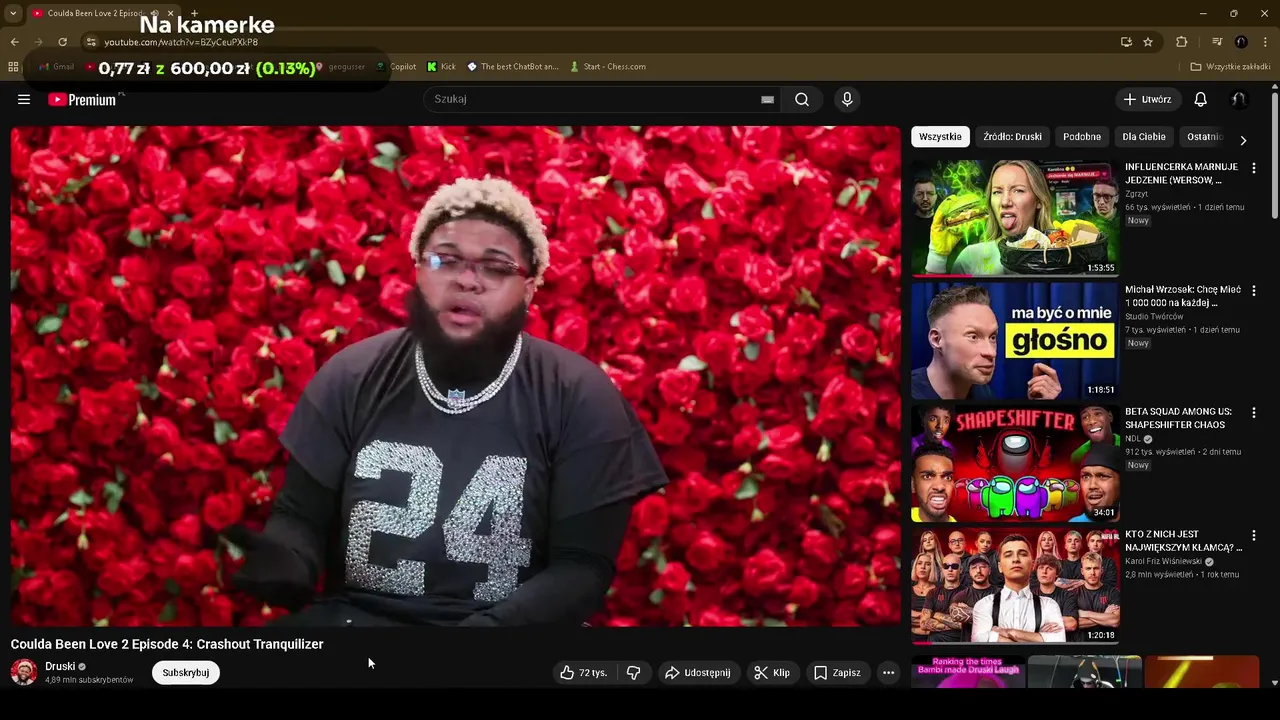Open the Wszystkie zakładki bookmarks folder

(x=1231, y=67)
